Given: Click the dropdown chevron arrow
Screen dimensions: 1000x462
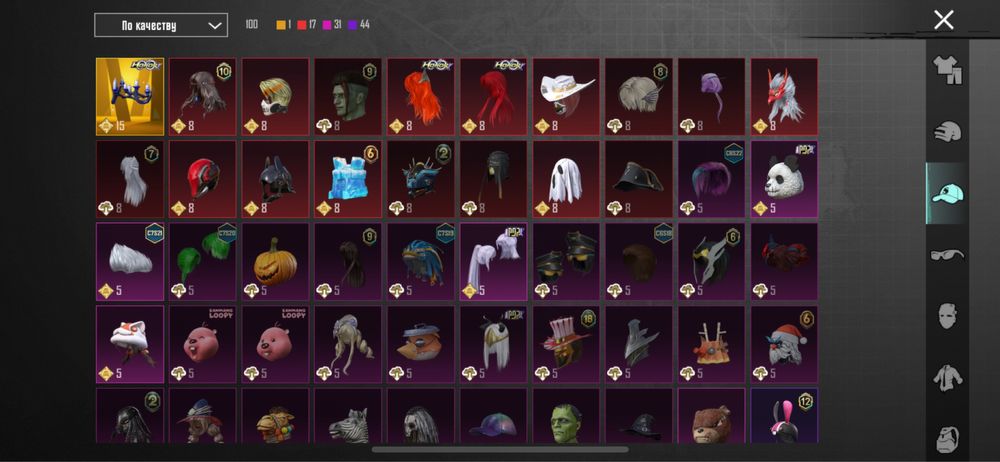Looking at the screenshot, I should pos(215,26).
